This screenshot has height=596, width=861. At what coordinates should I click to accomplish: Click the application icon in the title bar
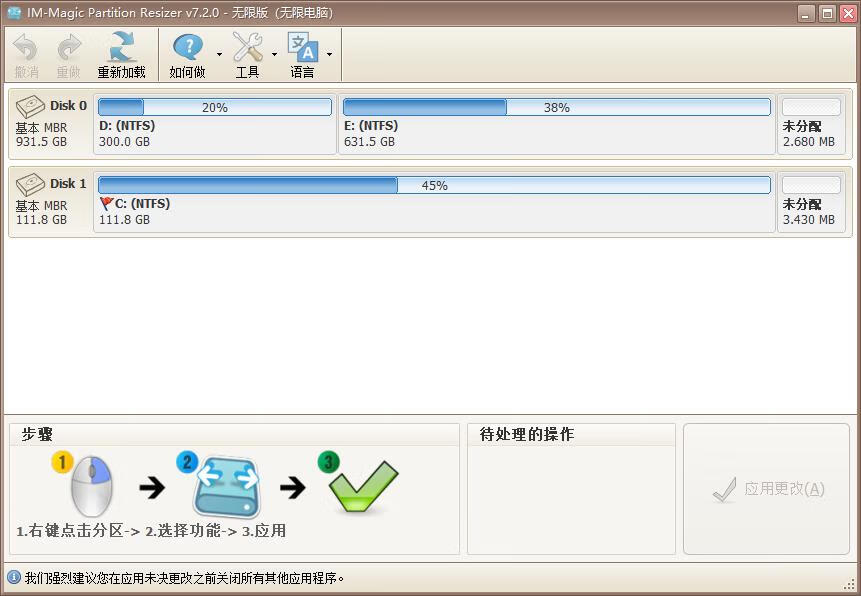tap(14, 13)
